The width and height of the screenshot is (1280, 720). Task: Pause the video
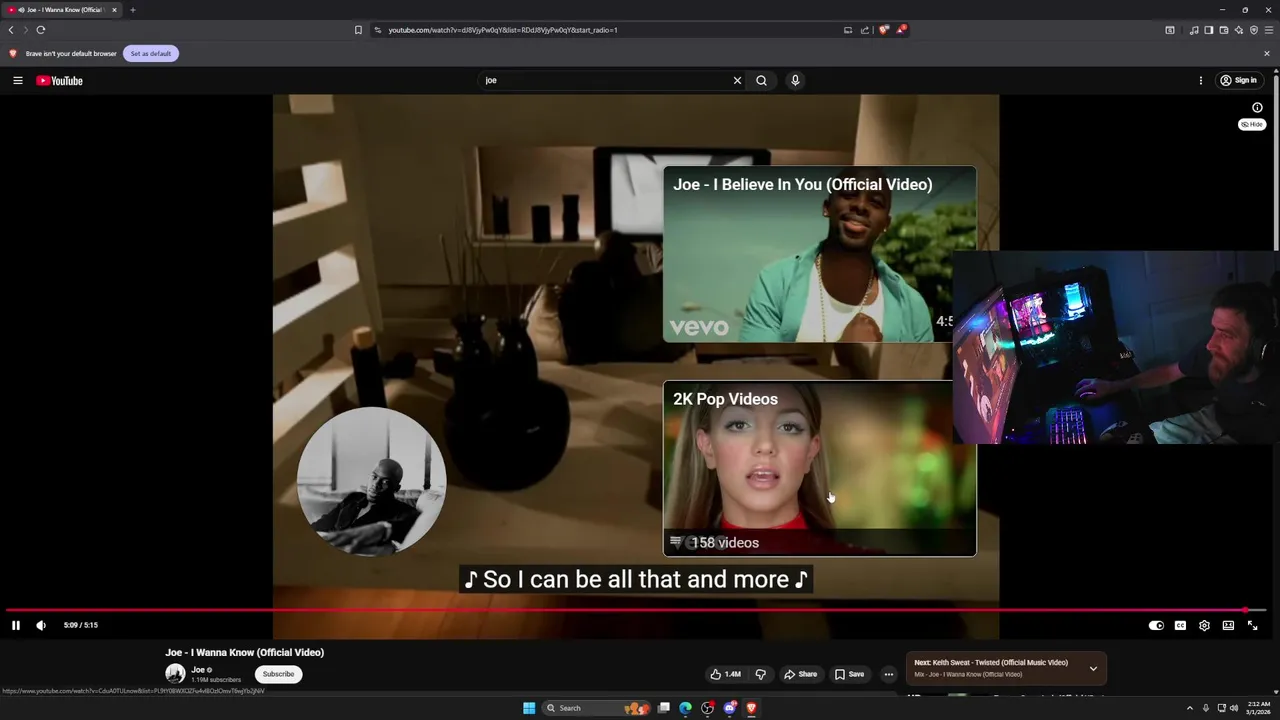16,625
